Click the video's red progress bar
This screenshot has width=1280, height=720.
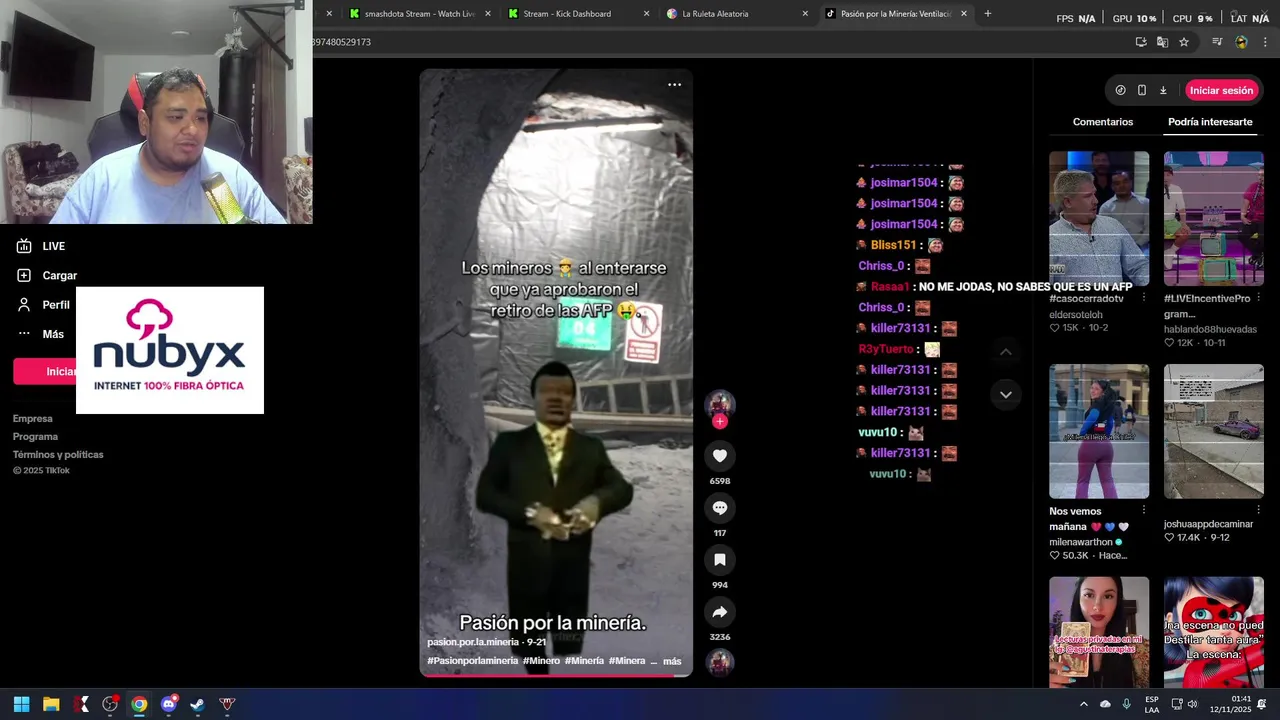[x=556, y=676]
